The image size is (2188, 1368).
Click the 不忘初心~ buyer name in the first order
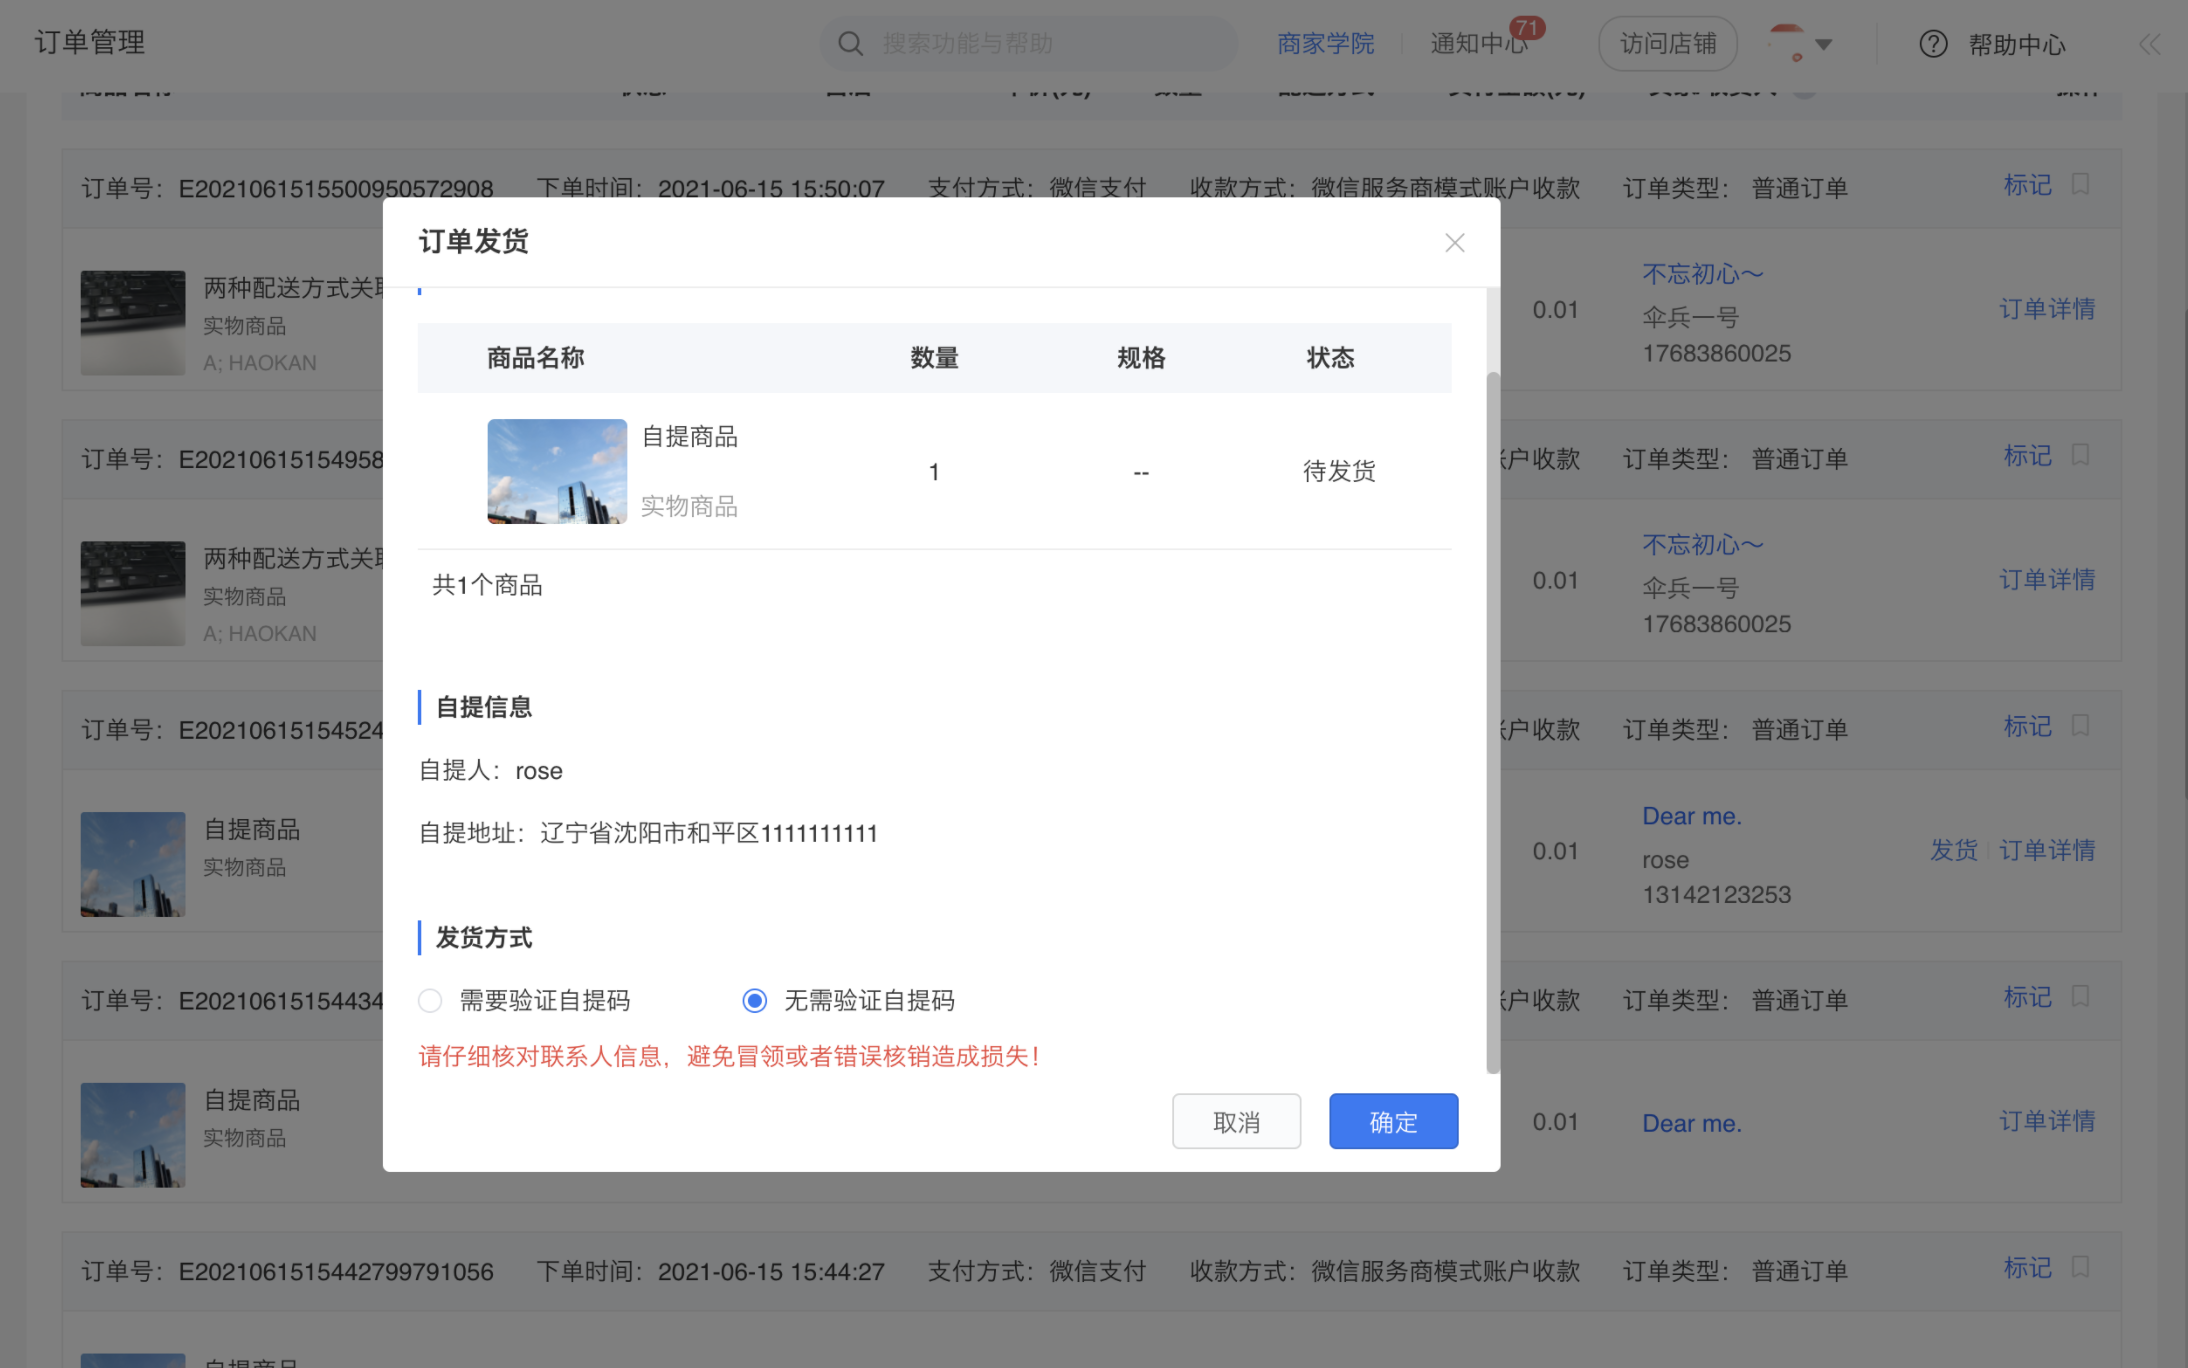click(x=1702, y=274)
